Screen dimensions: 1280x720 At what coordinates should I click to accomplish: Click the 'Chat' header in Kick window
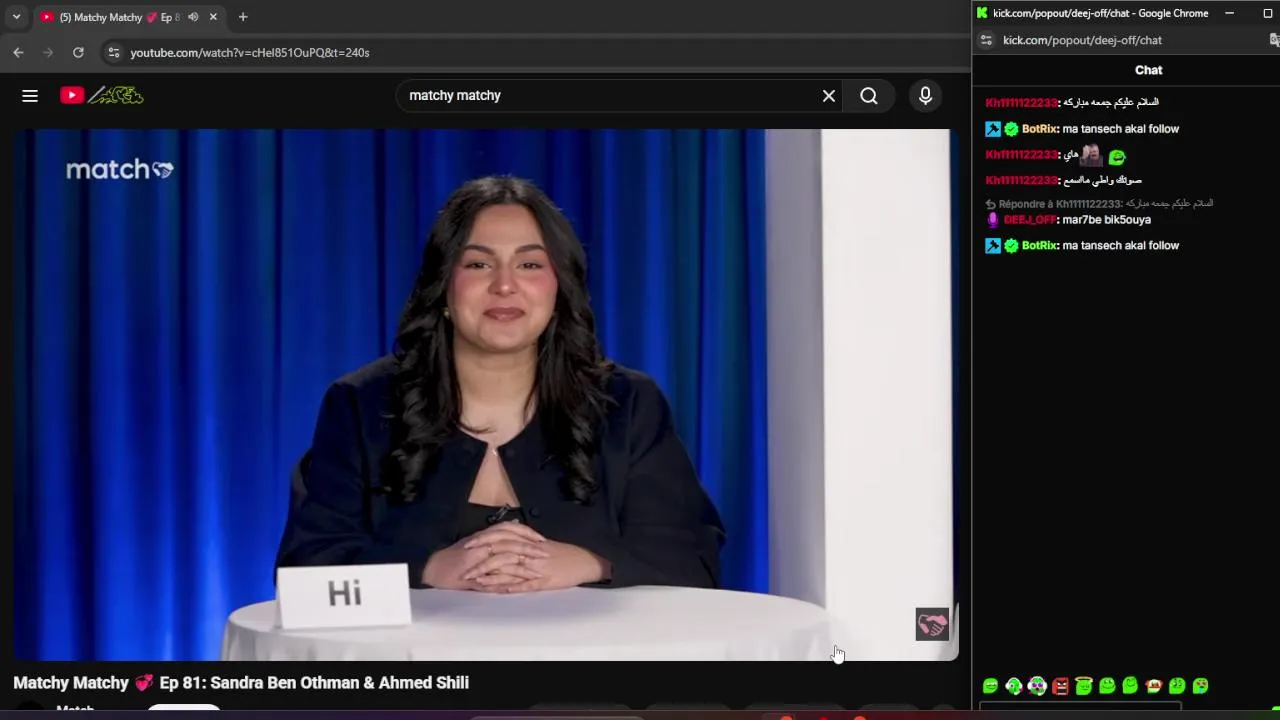[1148, 70]
